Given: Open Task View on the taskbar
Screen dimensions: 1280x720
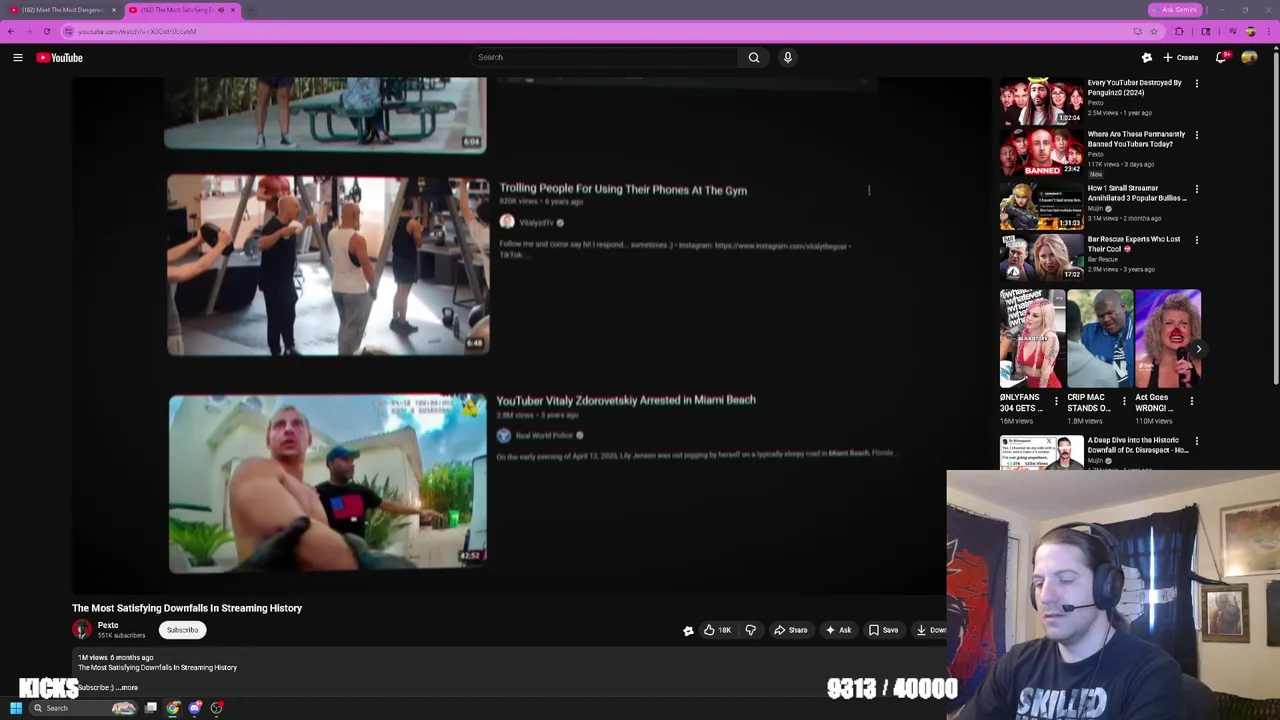Looking at the screenshot, I should (151, 708).
